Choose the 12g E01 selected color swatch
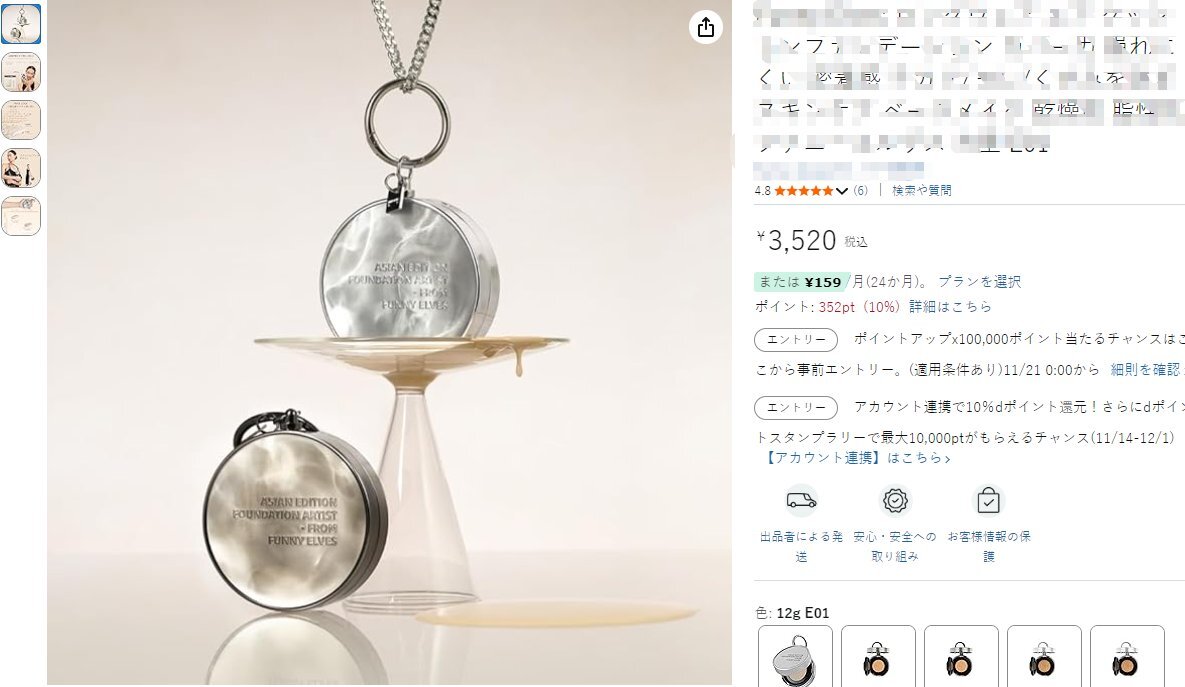 pyautogui.click(x=795, y=656)
